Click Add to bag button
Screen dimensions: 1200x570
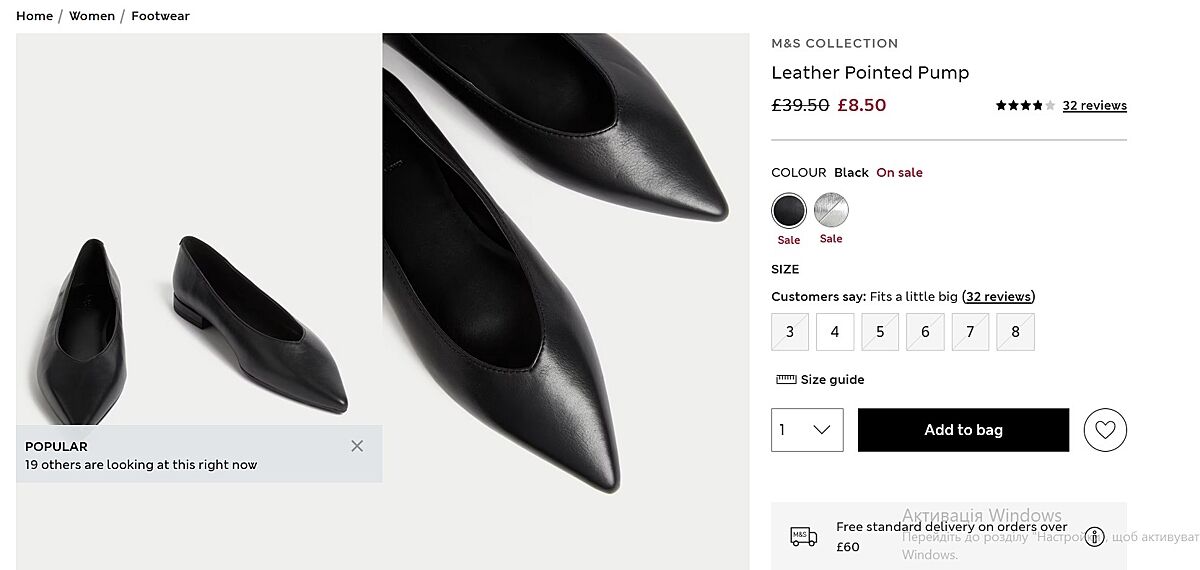point(963,430)
